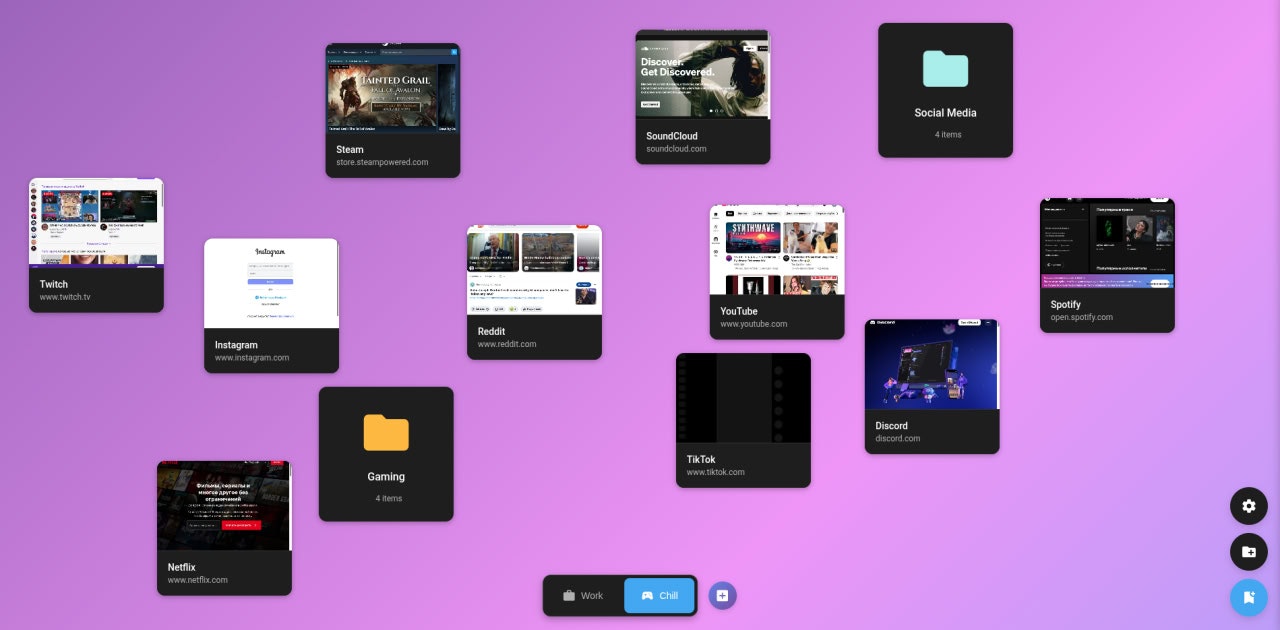Click the plus icon to add a new space
This screenshot has height=630, width=1280.
pos(722,595)
